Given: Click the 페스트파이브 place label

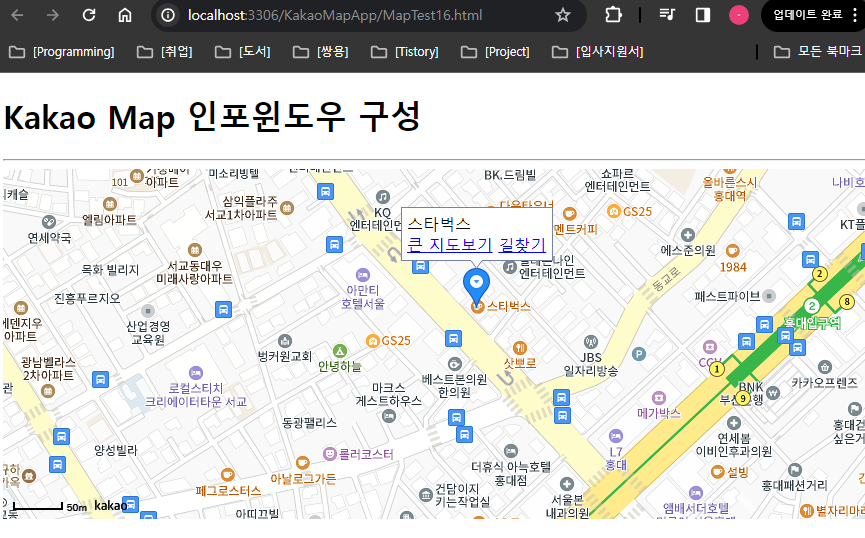Looking at the screenshot, I should pyautogui.click(x=727, y=296).
